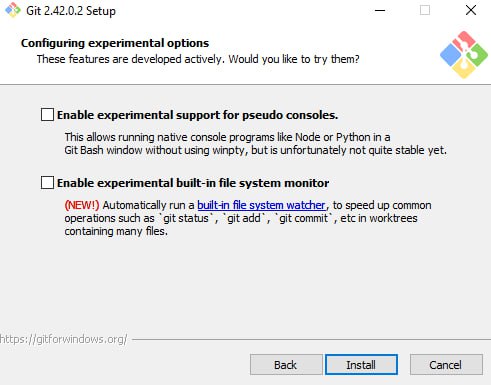Click the disabled maximize window button

click(425, 10)
